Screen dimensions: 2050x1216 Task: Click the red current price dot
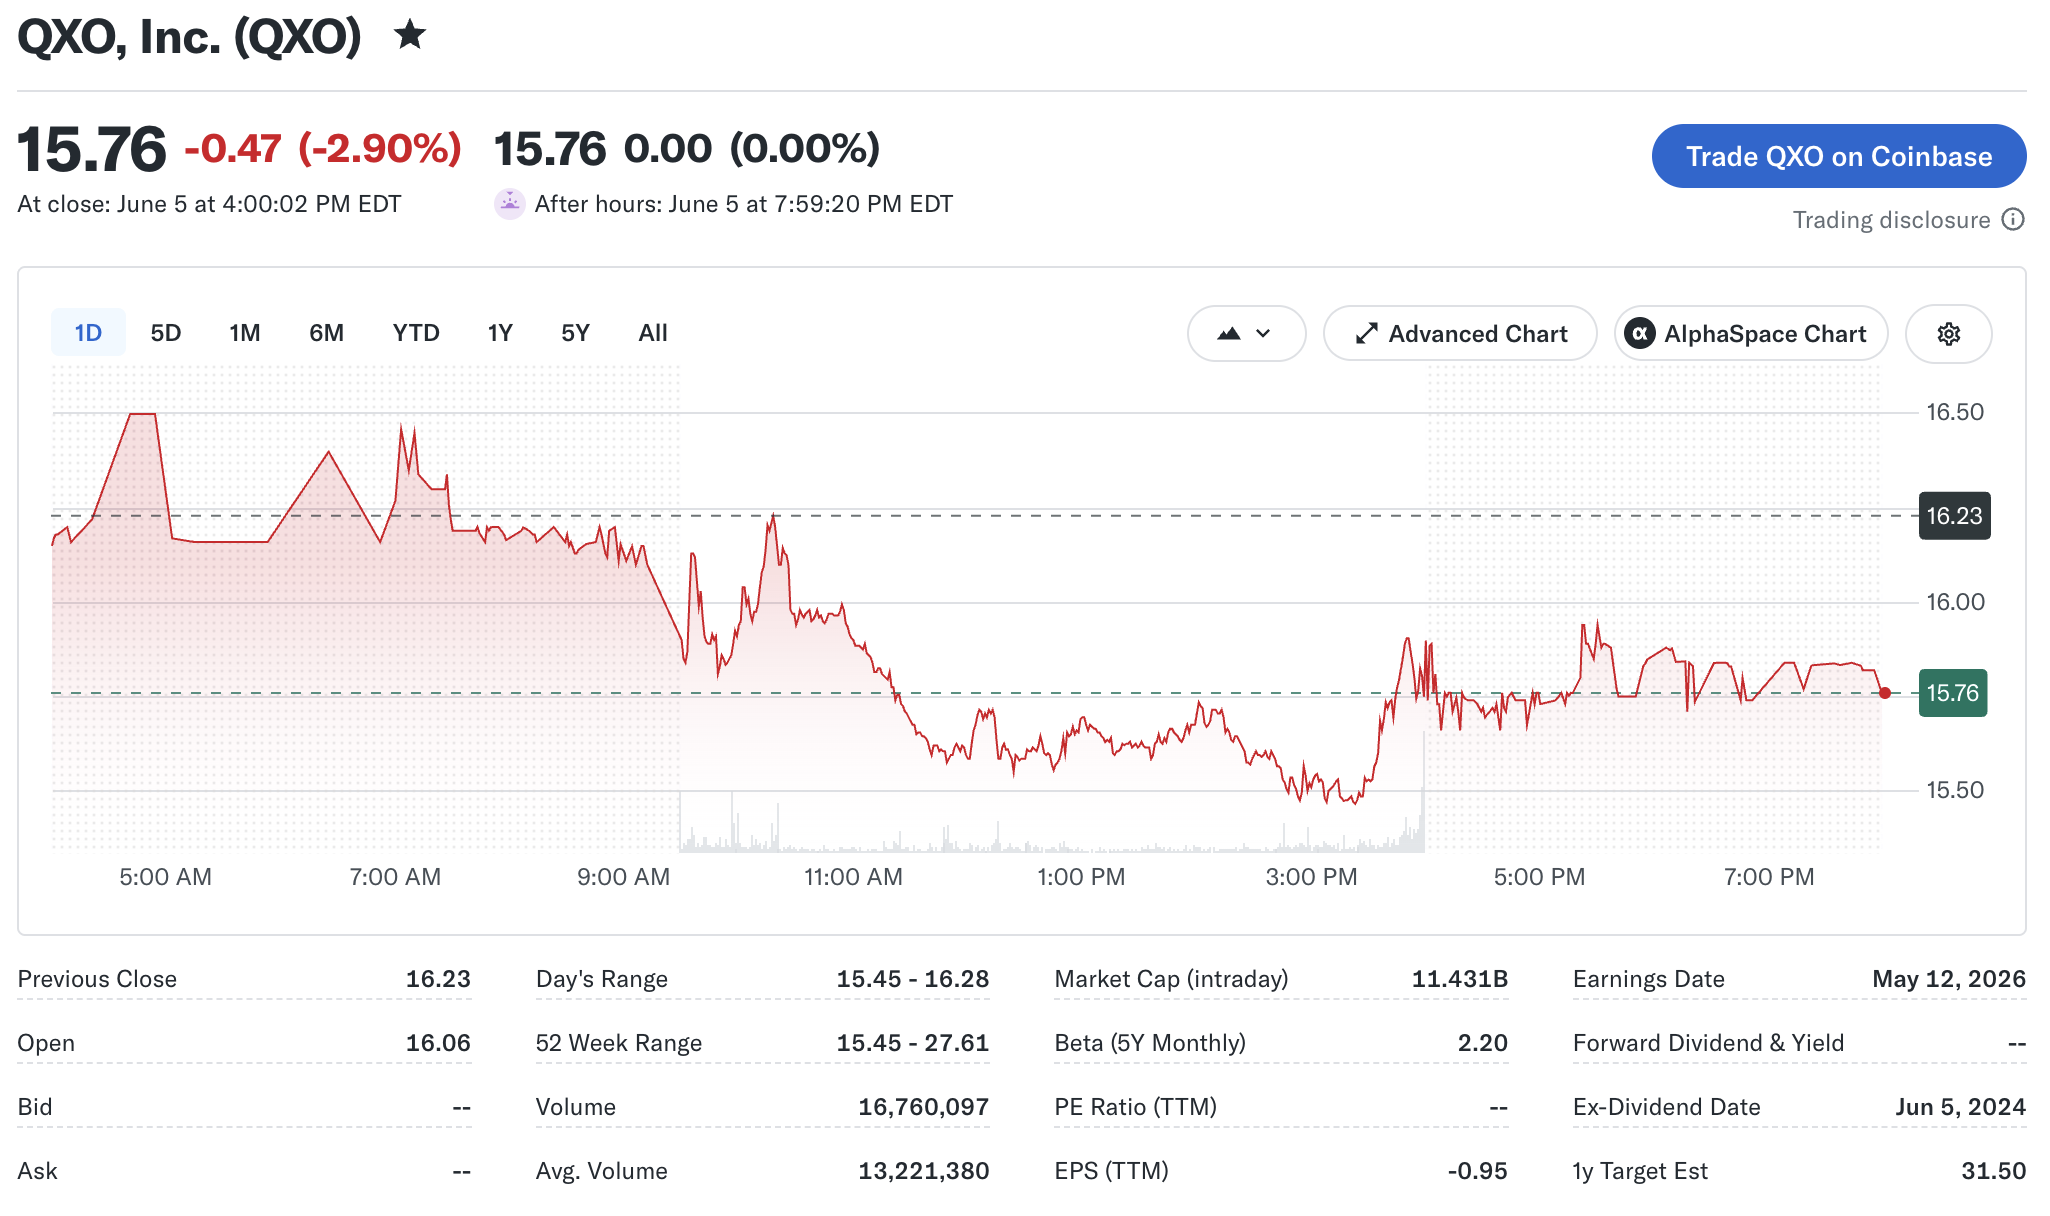point(1885,693)
